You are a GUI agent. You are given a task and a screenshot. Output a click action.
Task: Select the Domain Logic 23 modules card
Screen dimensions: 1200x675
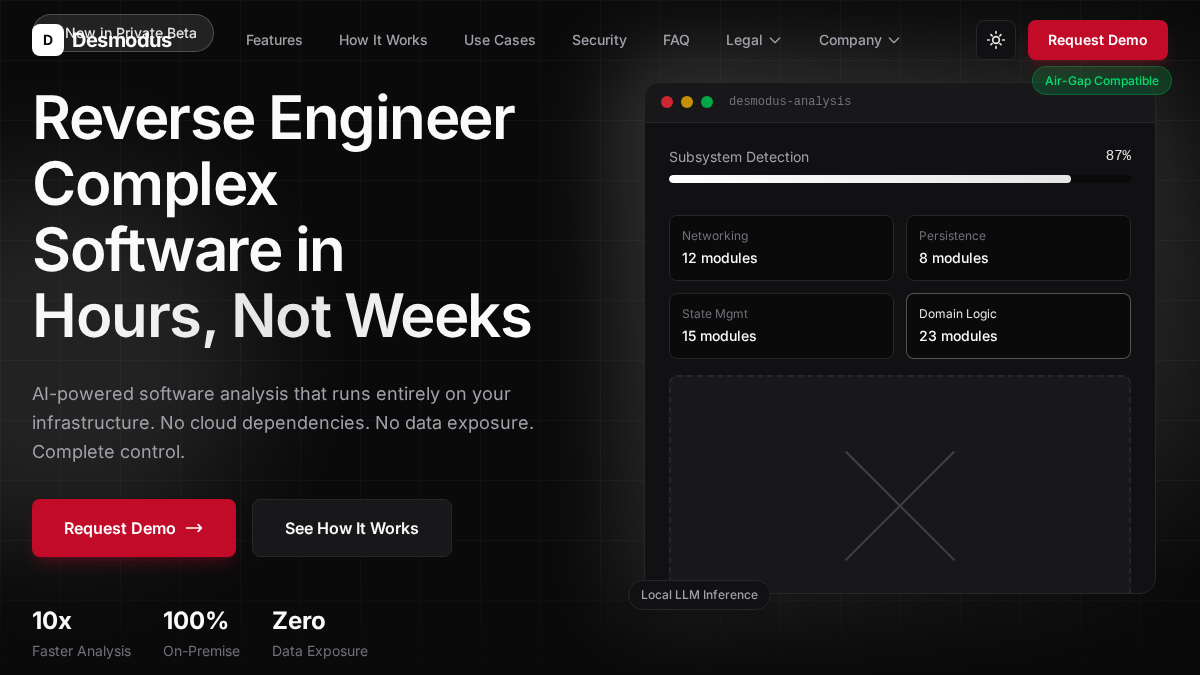click(x=1018, y=326)
